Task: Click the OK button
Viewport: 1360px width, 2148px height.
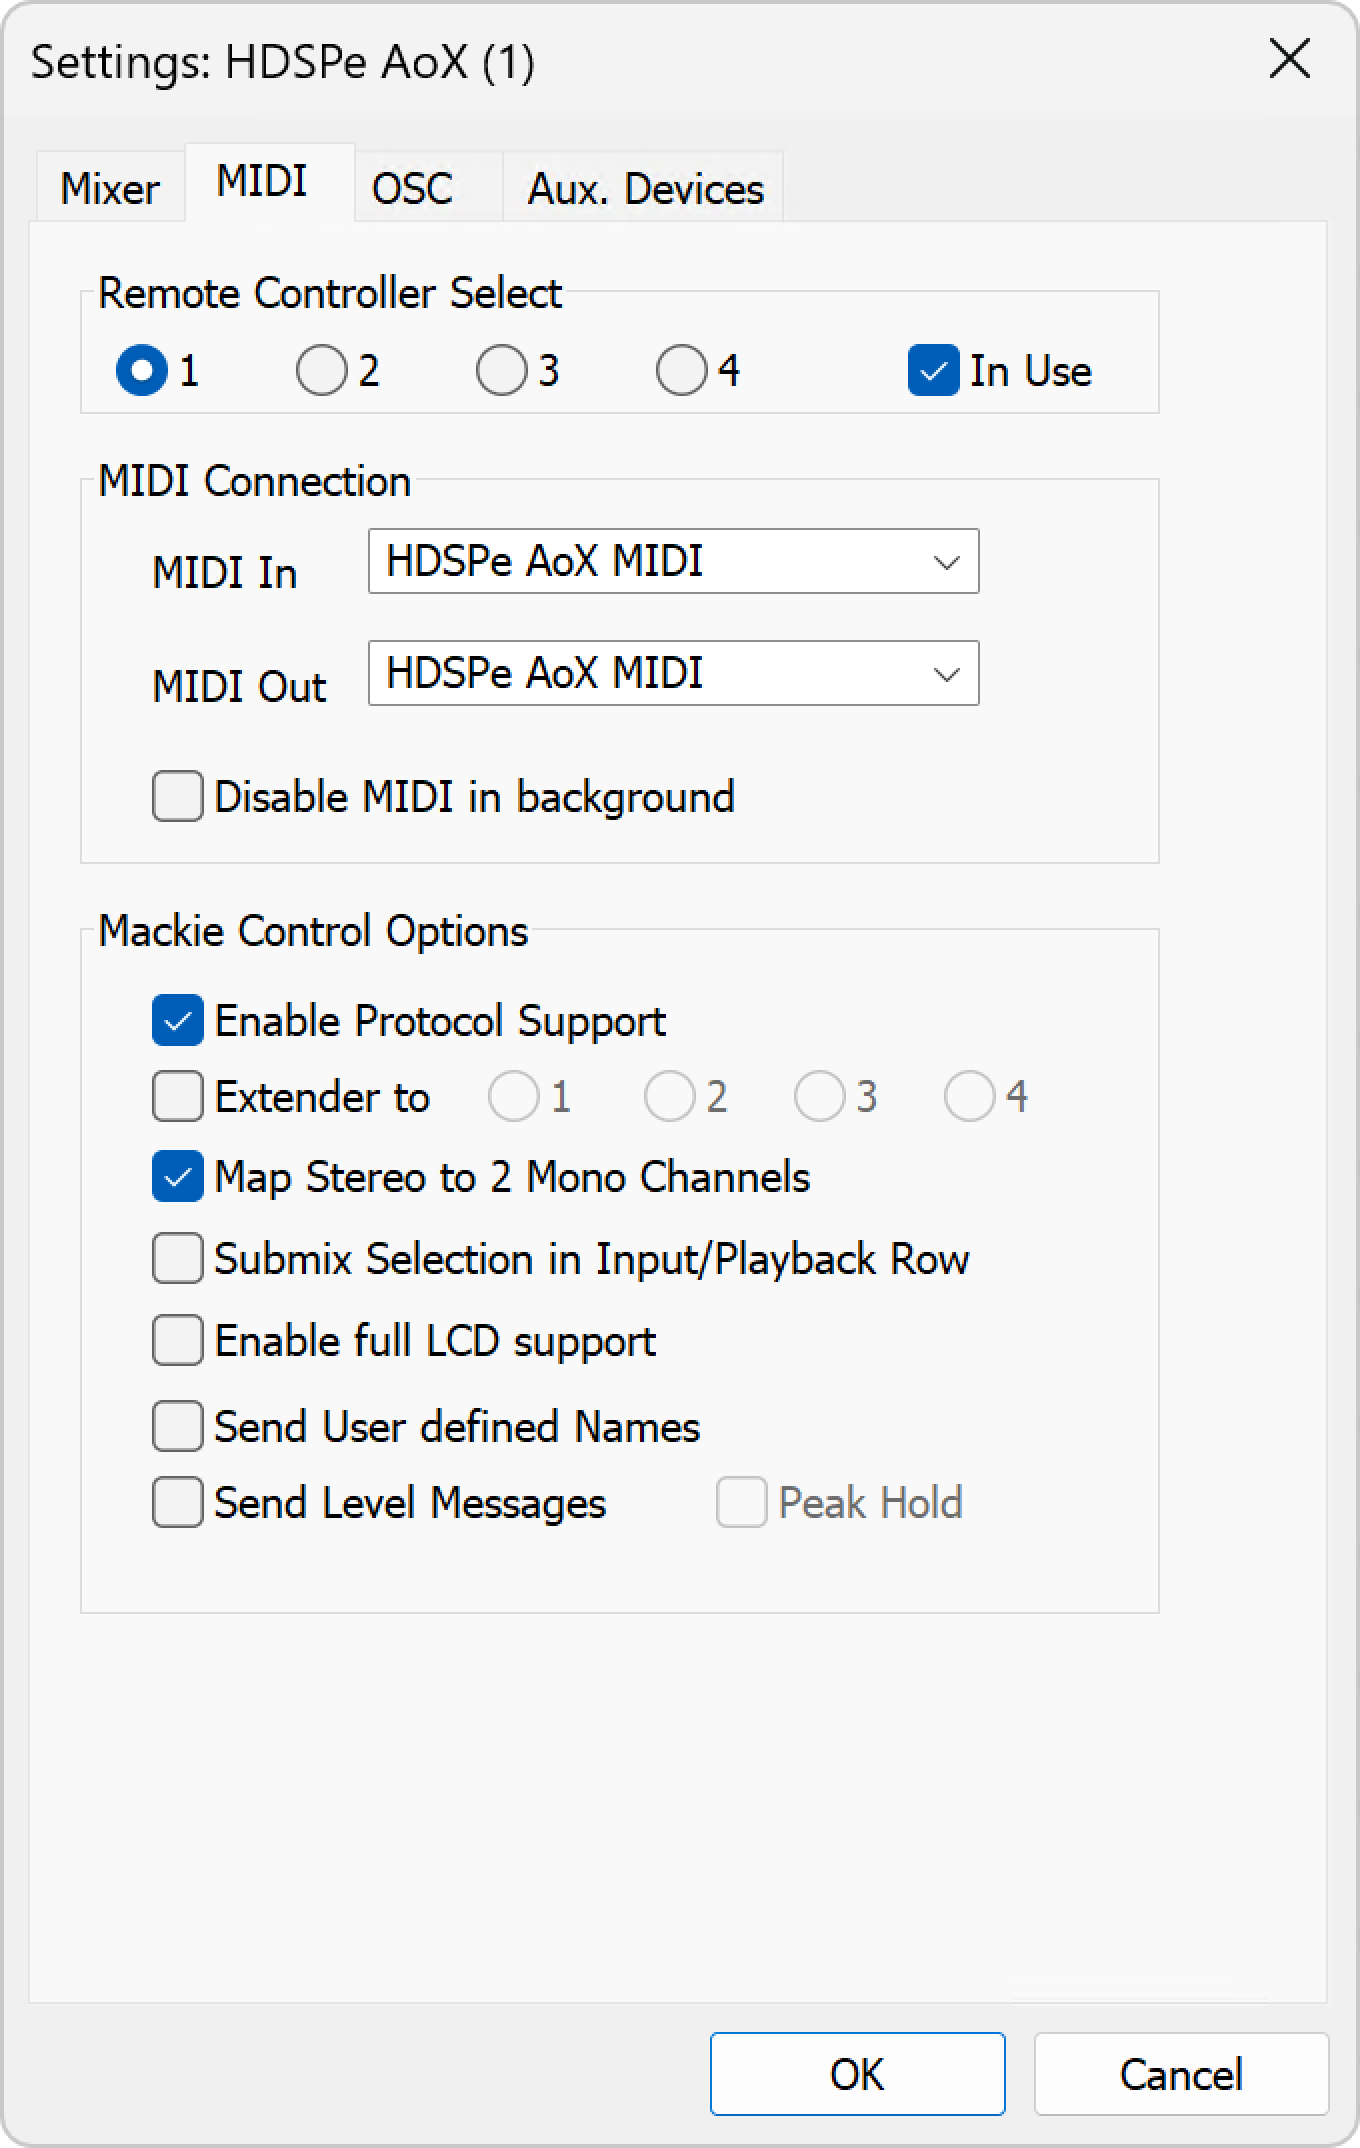Action: [857, 2074]
